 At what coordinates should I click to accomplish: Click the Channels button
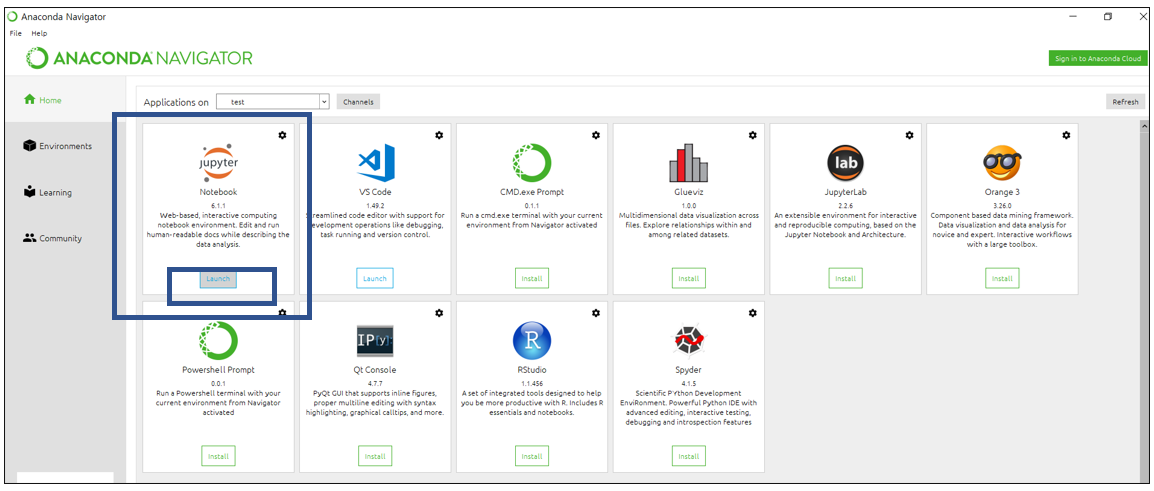click(x=358, y=102)
